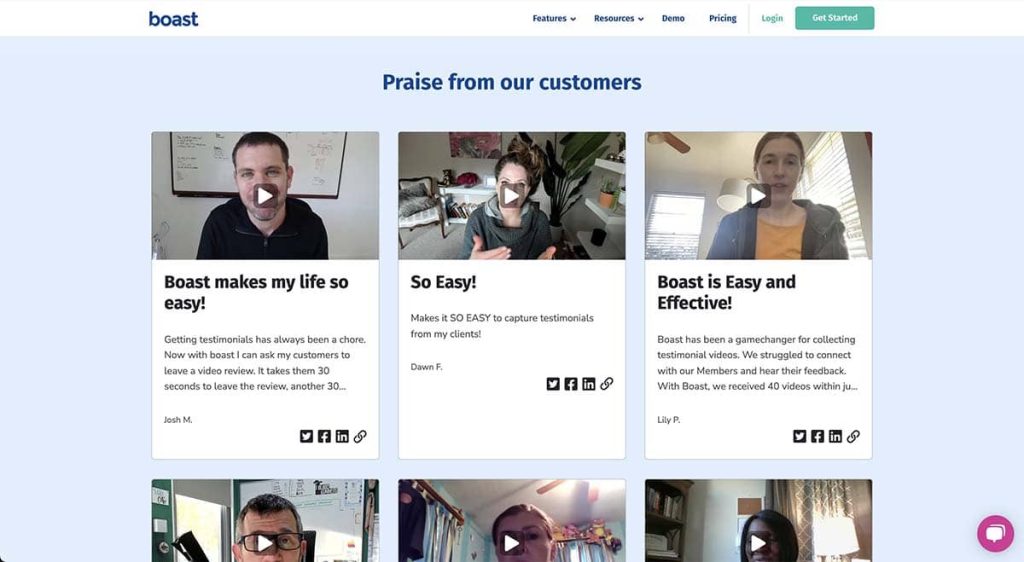Click Josh M.'s testimonial description text
Image resolution: width=1024 pixels, height=562 pixels.
[x=265, y=363]
